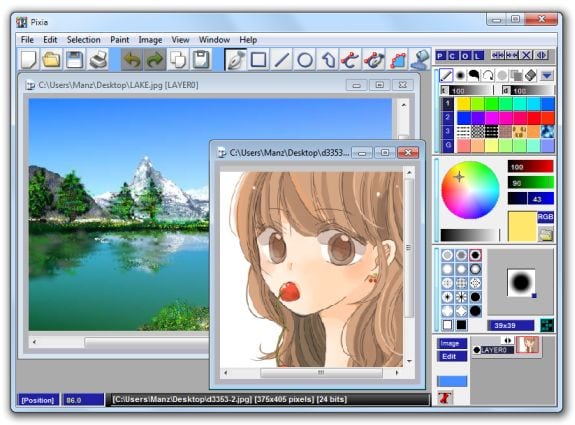The height and width of the screenshot is (425, 575).
Task: Open the folder icon under RGB button
Action: 546,234
